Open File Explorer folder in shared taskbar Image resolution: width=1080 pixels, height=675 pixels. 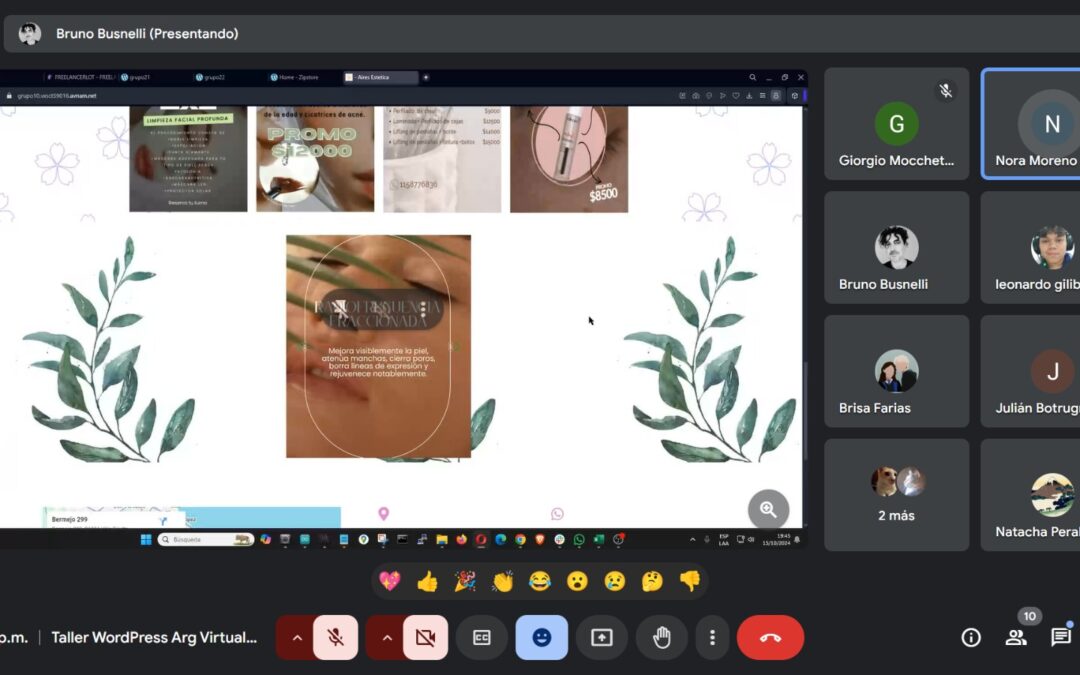(442, 539)
